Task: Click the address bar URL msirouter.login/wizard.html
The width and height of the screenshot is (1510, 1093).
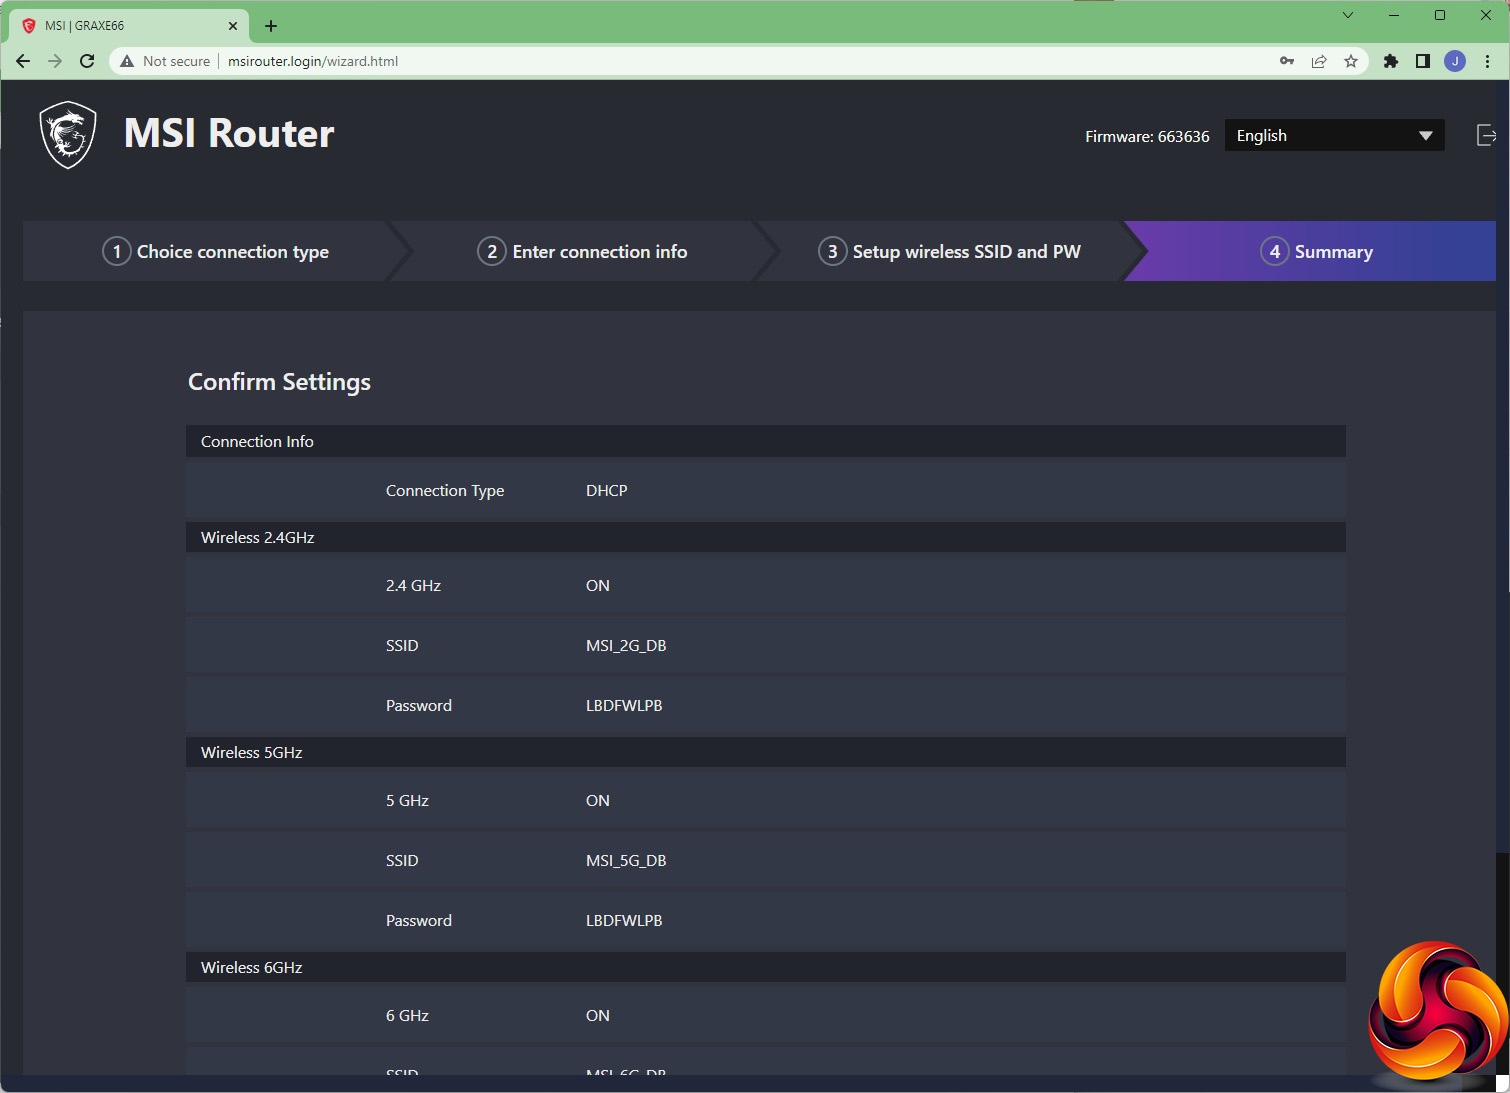Action: [313, 61]
